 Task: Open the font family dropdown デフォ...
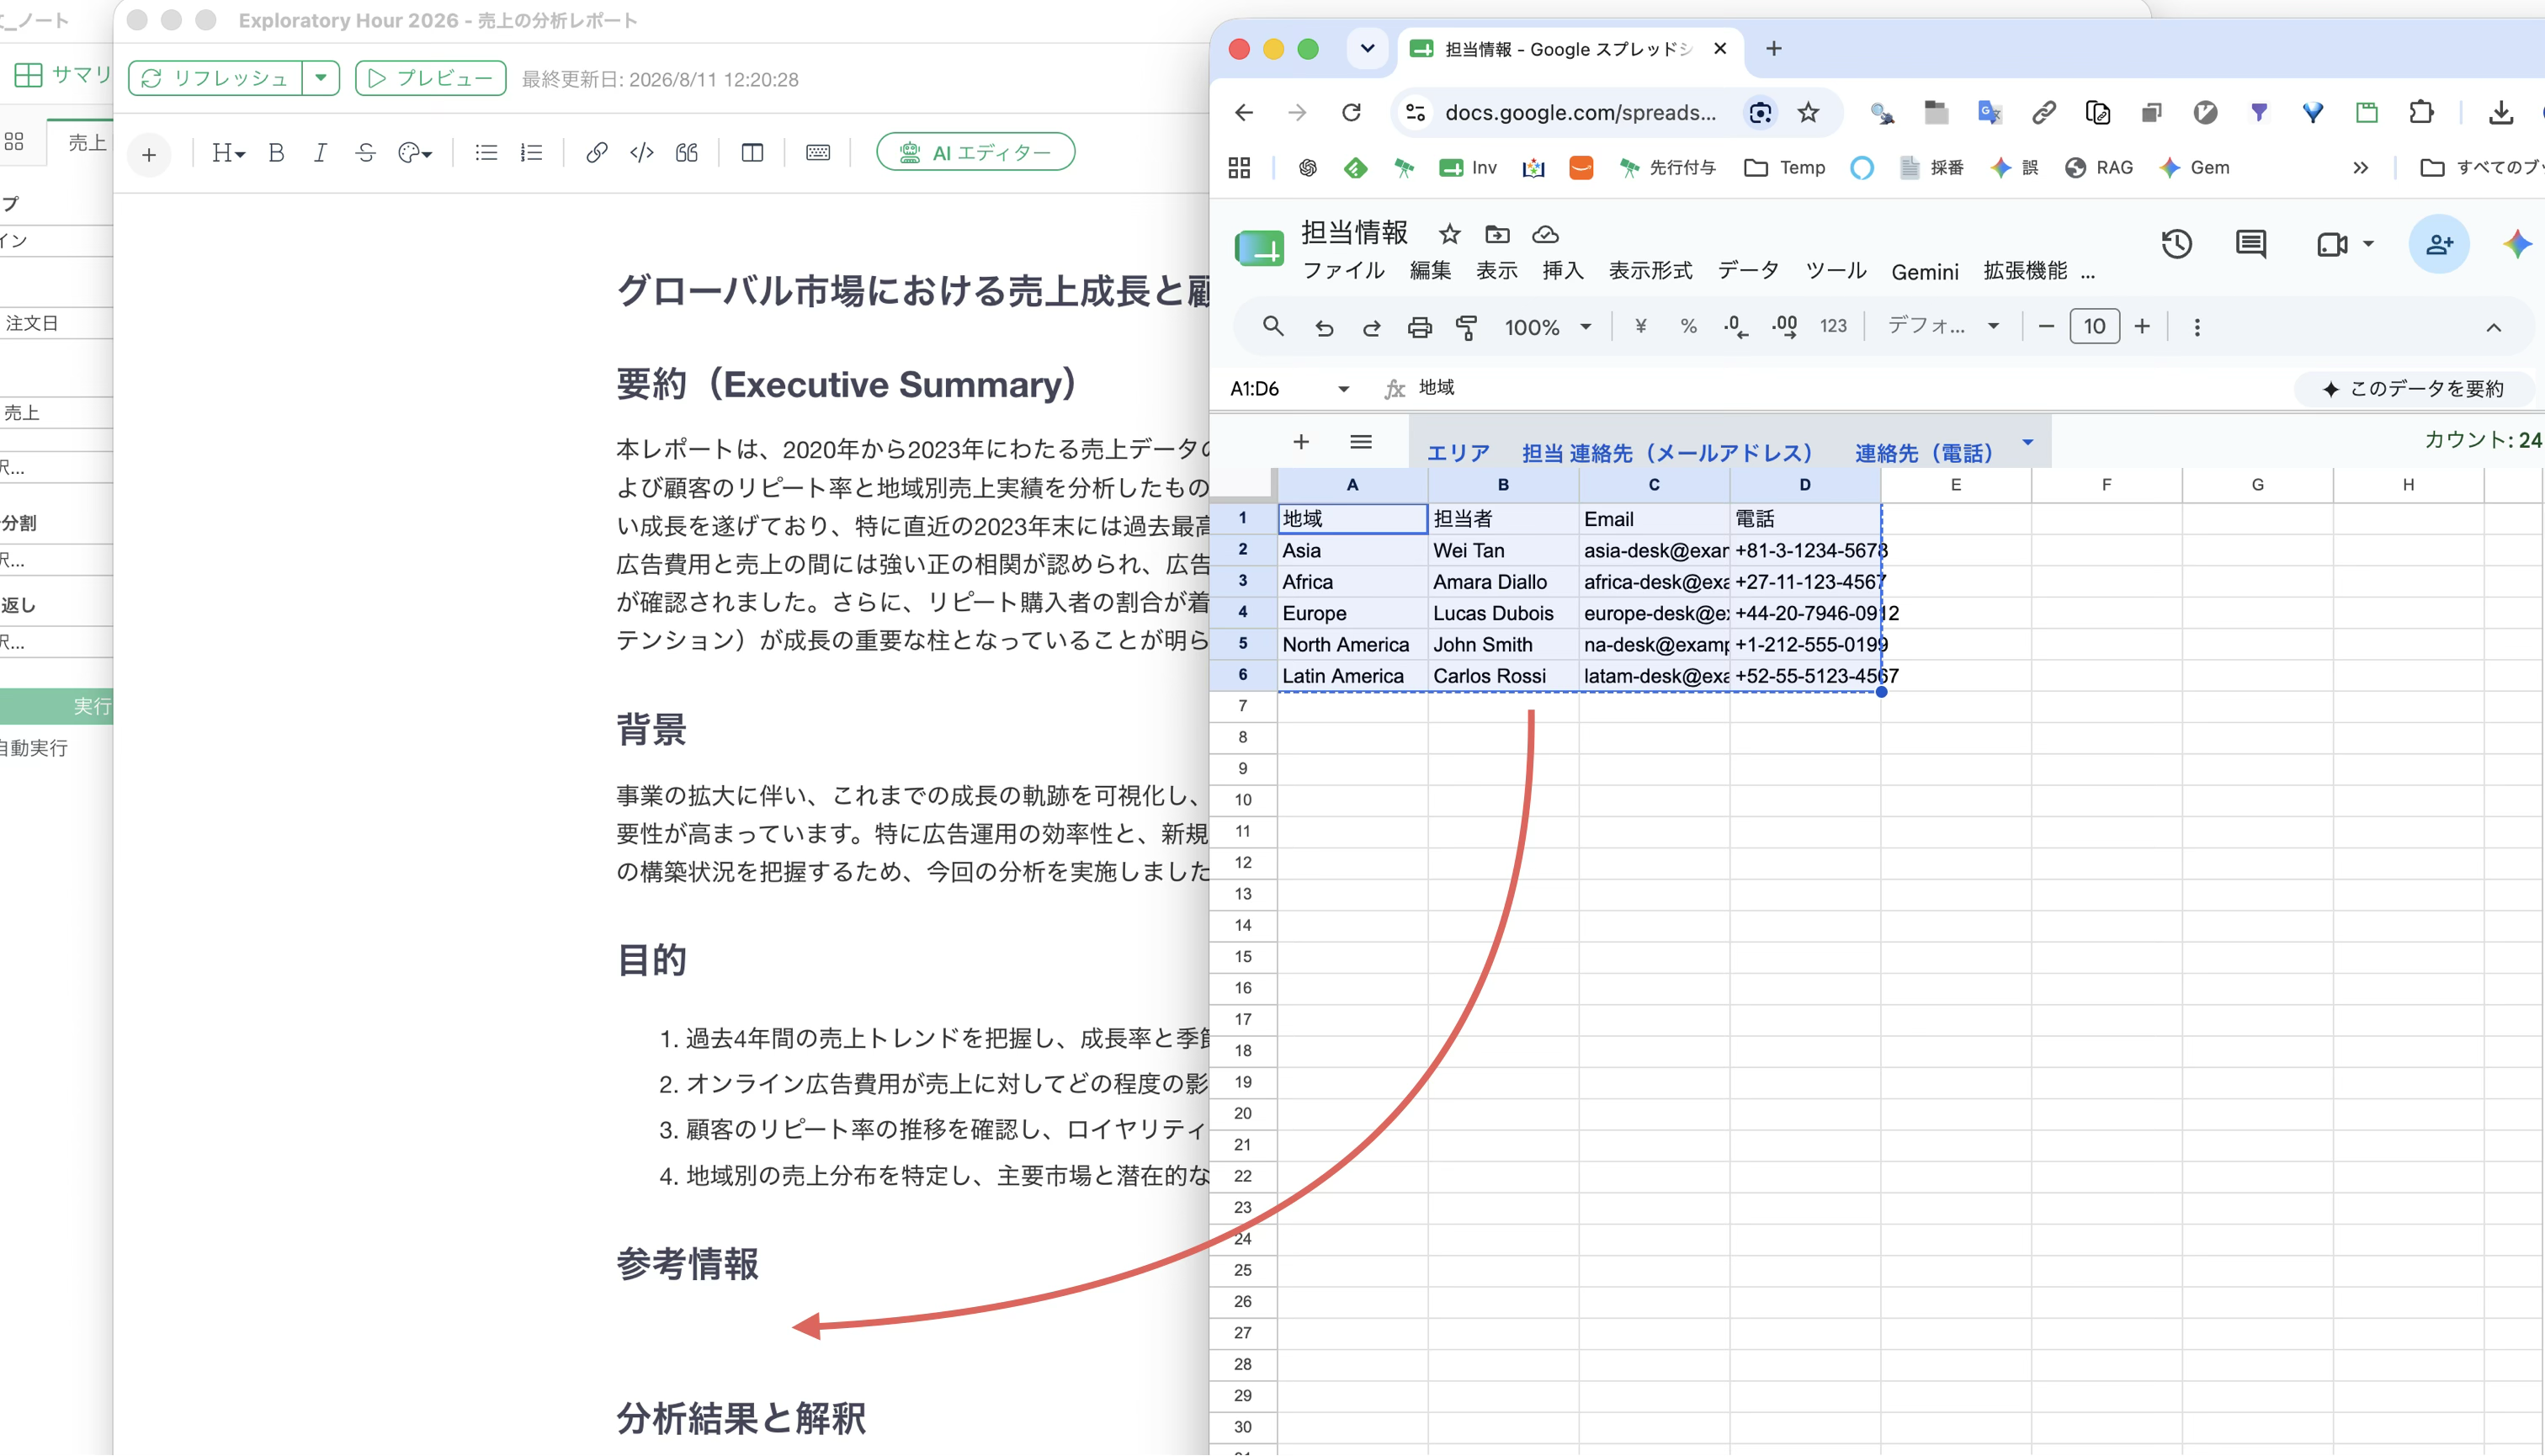(x=1942, y=327)
